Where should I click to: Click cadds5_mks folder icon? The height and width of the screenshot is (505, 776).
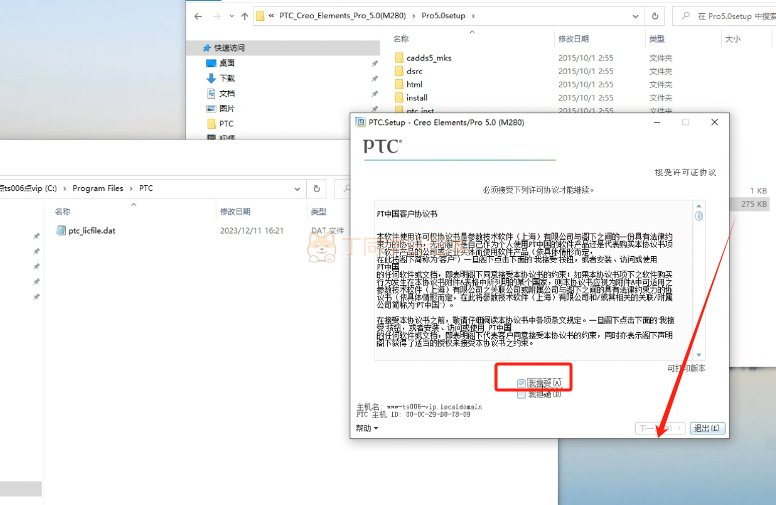[x=399, y=58]
